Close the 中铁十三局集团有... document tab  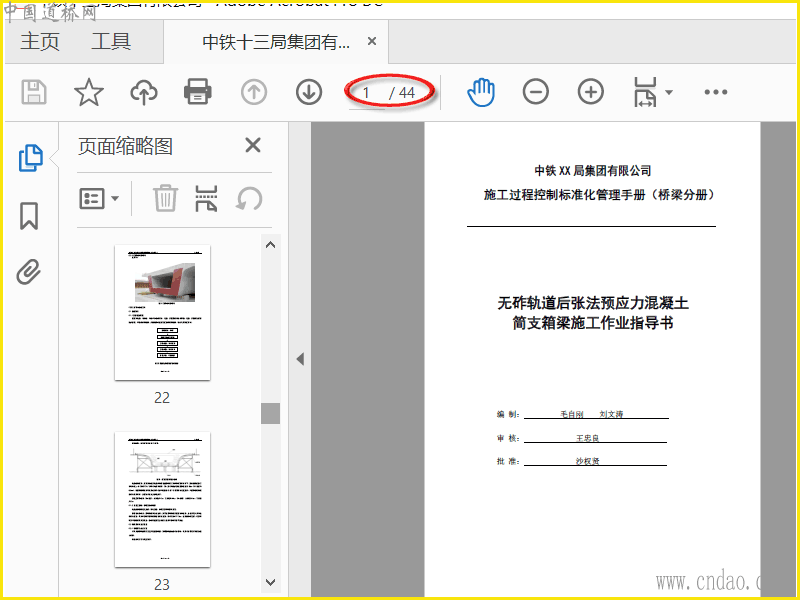click(372, 41)
